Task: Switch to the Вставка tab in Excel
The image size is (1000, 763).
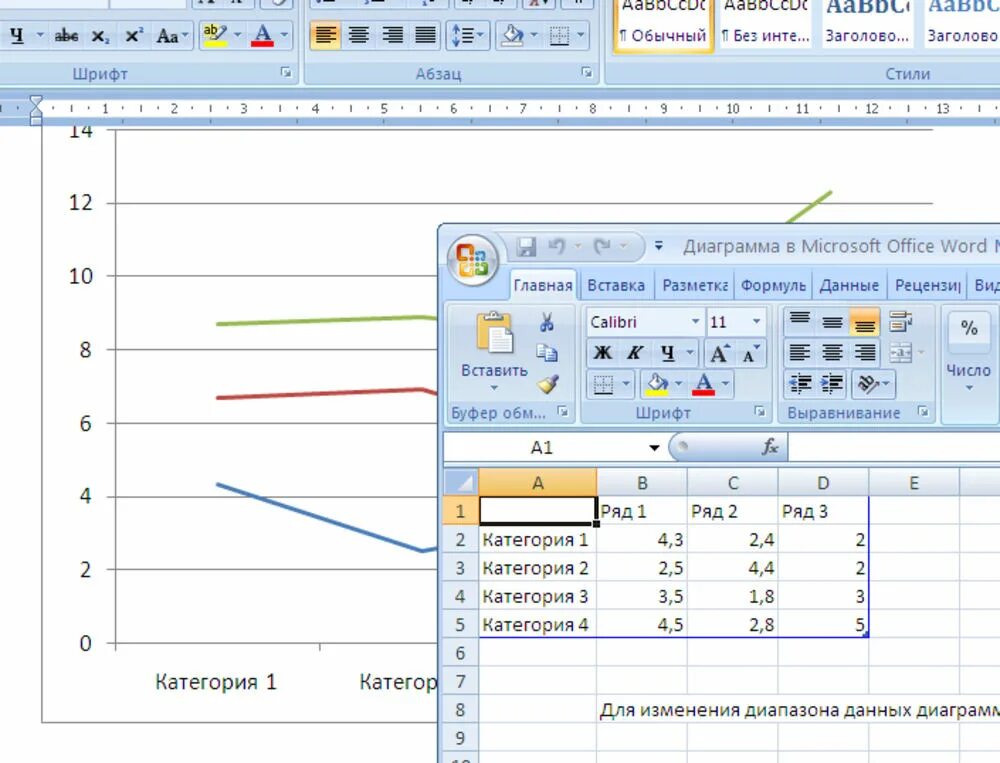Action: [616, 285]
